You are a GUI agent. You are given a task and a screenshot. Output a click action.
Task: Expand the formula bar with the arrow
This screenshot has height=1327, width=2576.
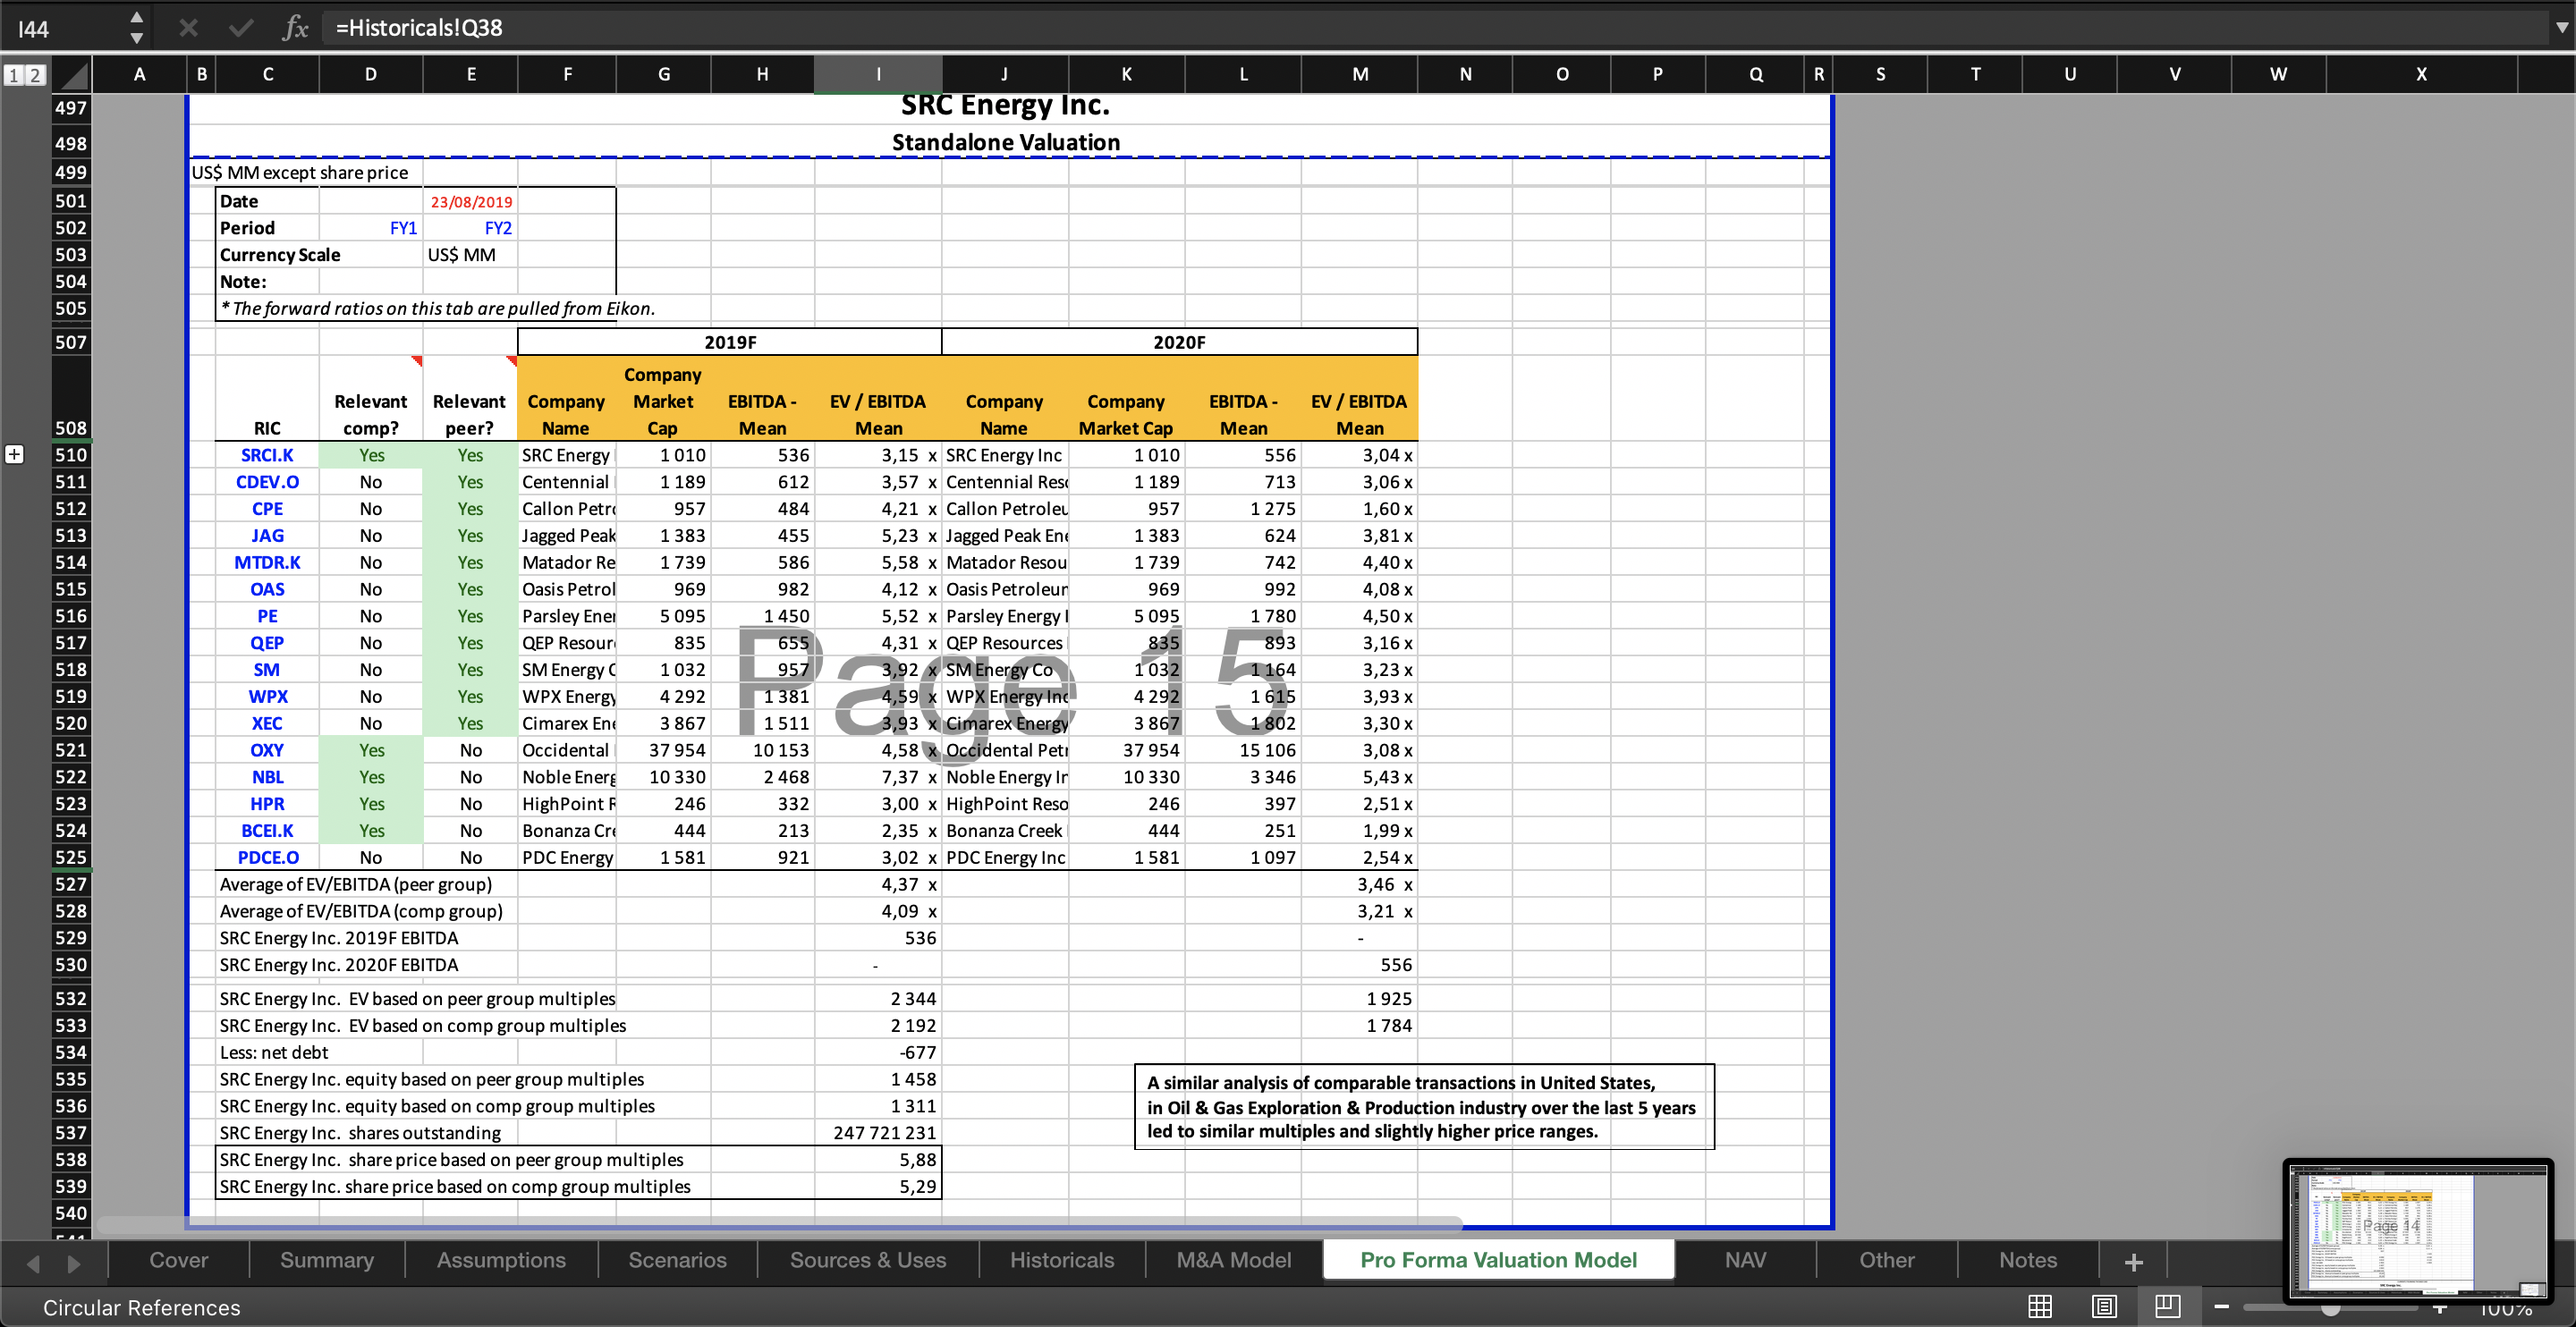2561,28
